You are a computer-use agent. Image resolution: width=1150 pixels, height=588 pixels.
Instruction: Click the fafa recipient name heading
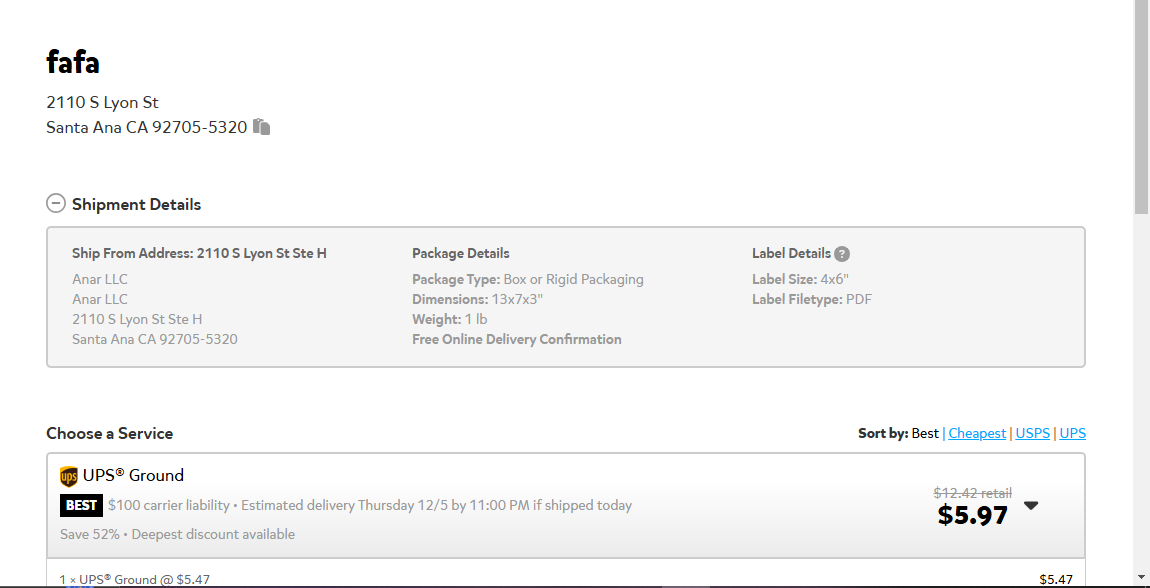[73, 62]
